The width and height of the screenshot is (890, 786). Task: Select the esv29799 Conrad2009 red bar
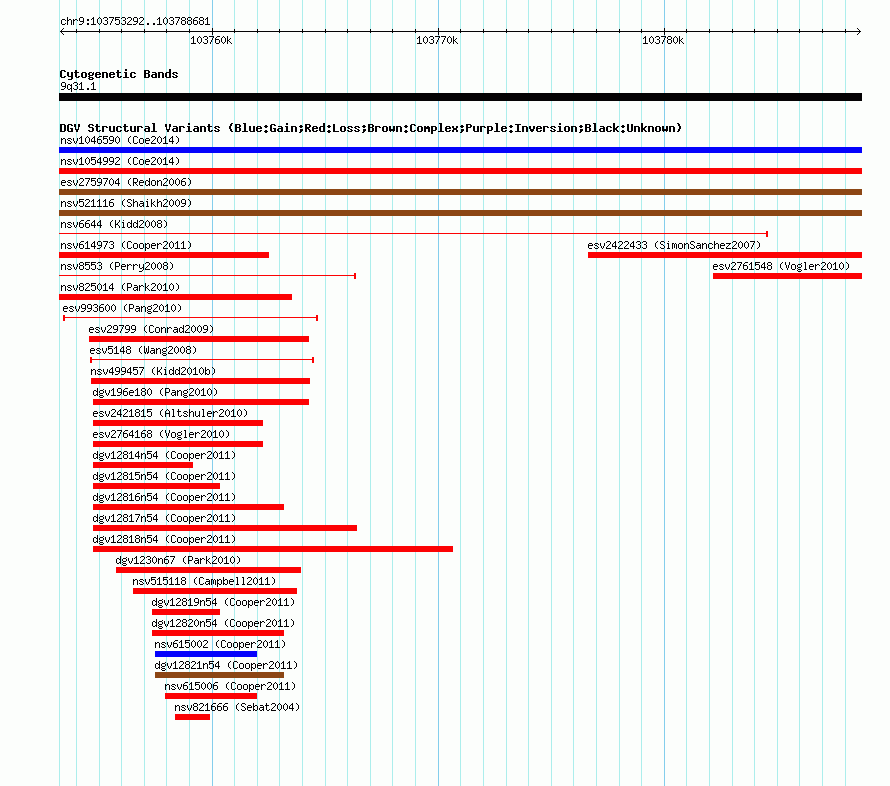point(199,339)
